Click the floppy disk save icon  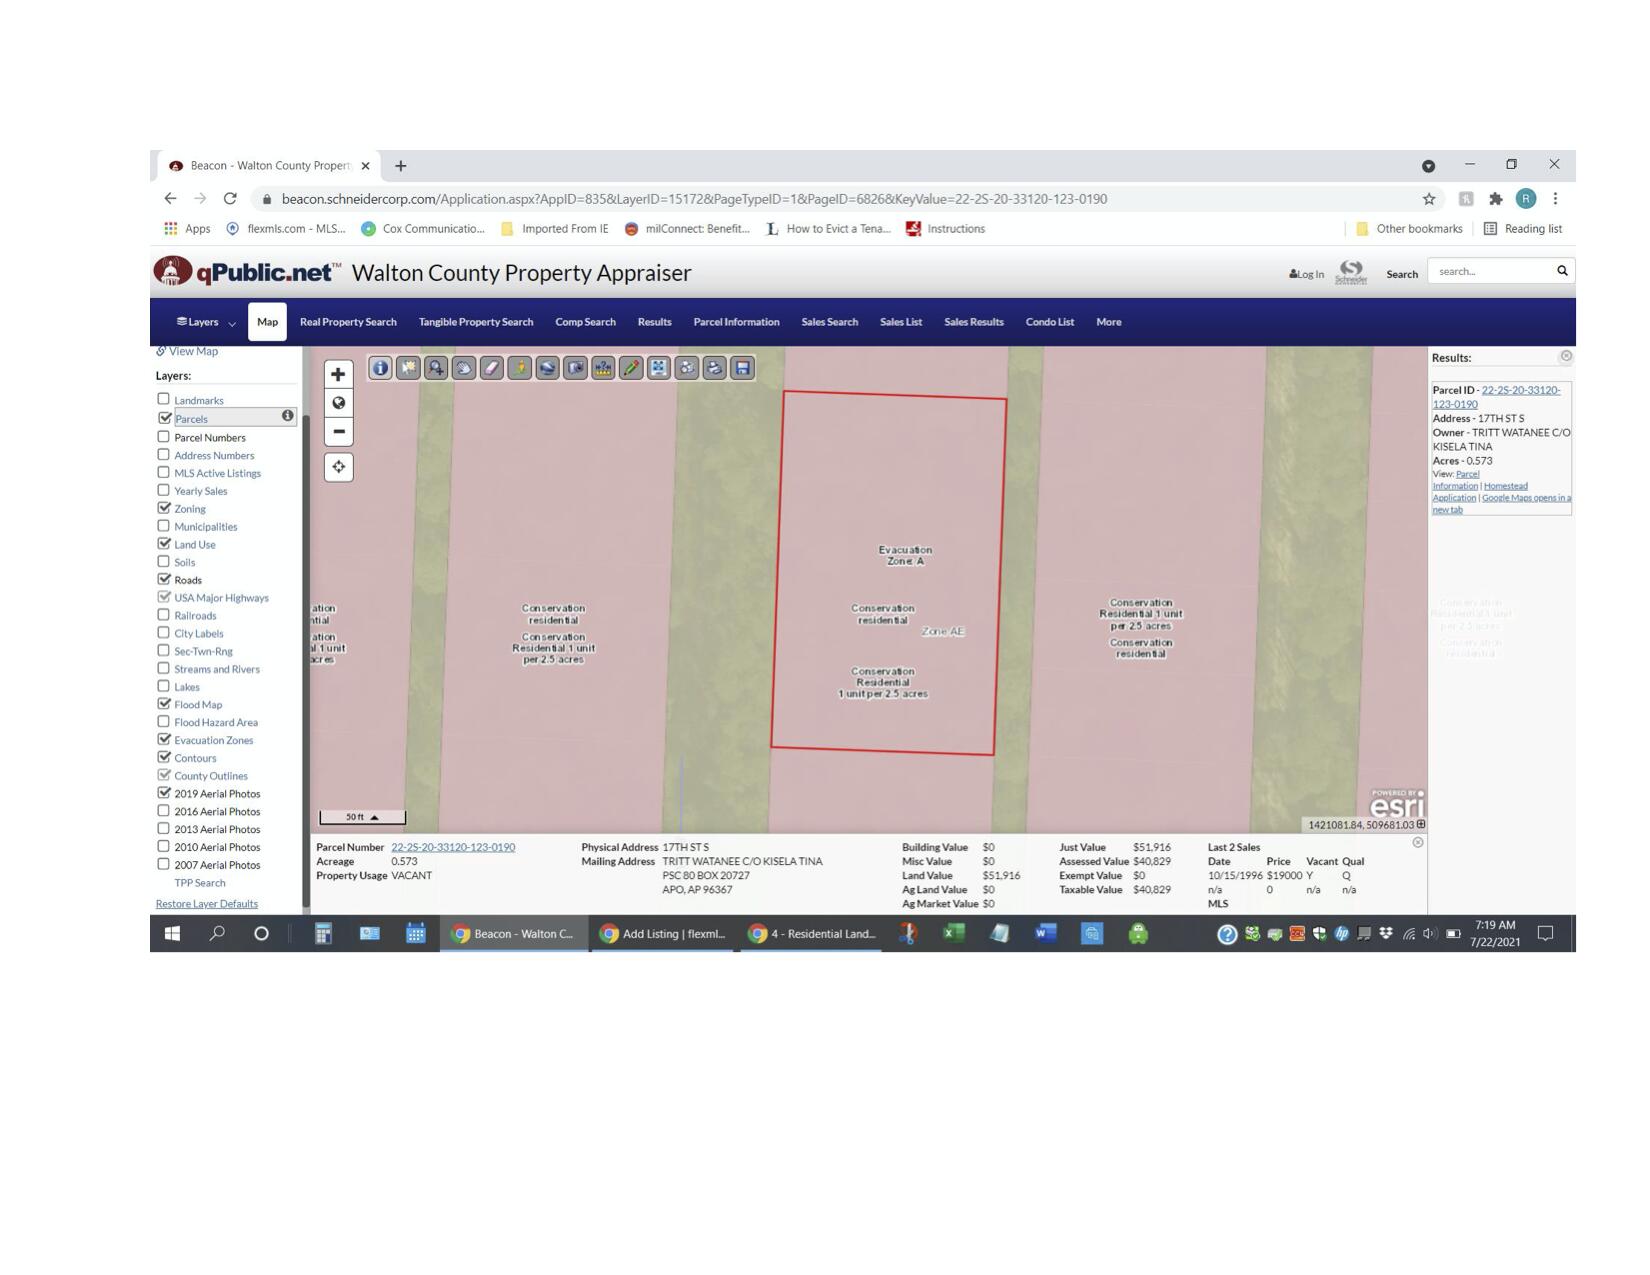(742, 368)
